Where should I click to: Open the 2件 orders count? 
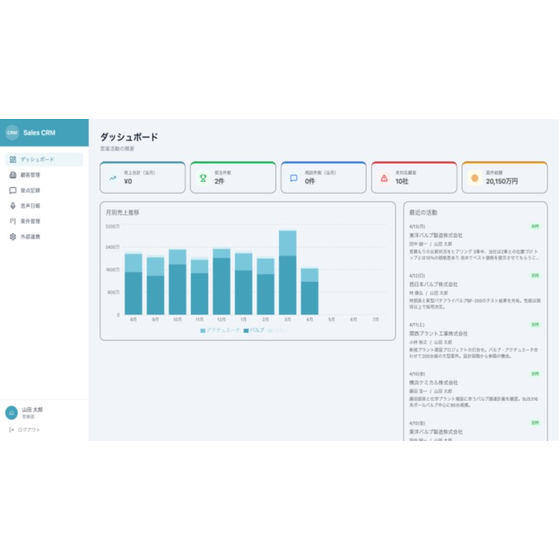[x=219, y=181]
